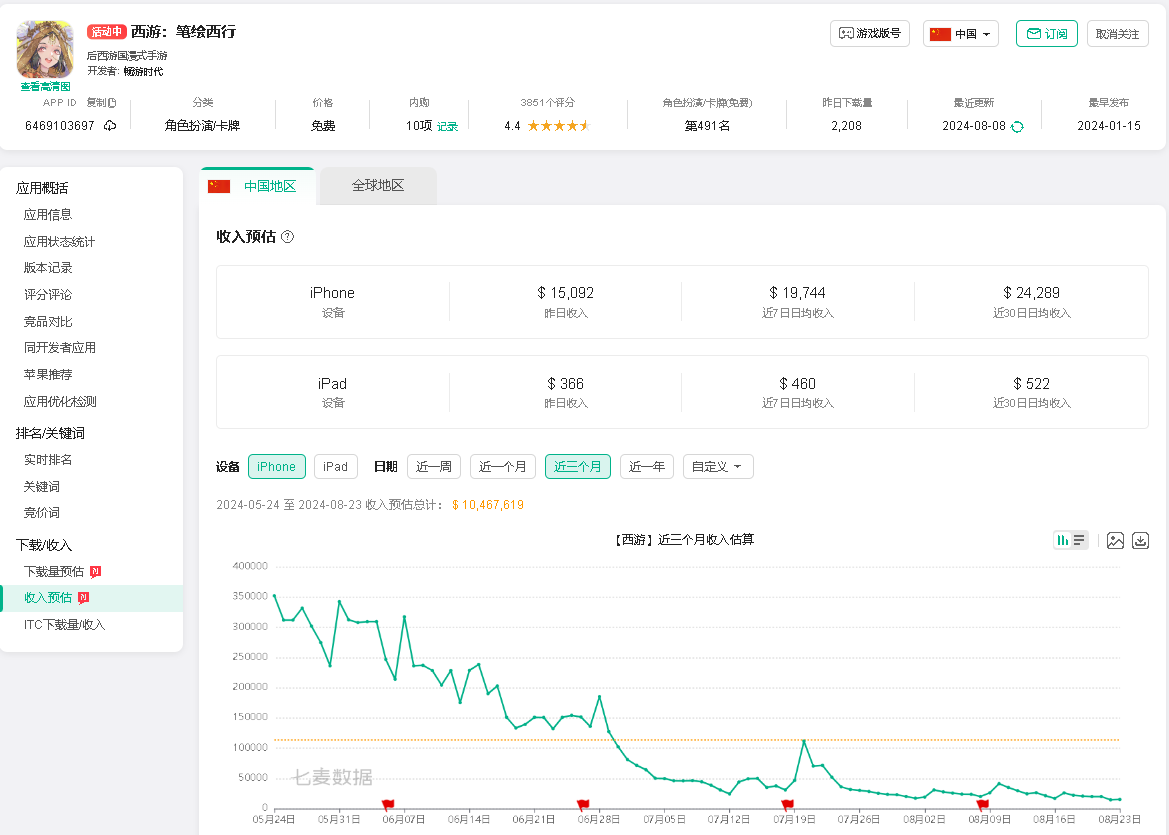Viewport: 1169px width, 835px height.
Task: Click APP ID number 6469103697
Action: tap(60, 126)
